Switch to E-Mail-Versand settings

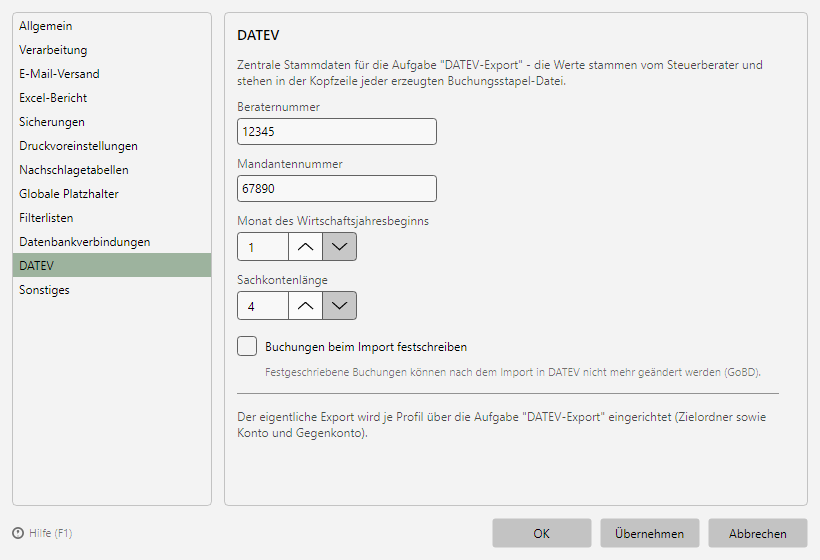click(x=112, y=74)
